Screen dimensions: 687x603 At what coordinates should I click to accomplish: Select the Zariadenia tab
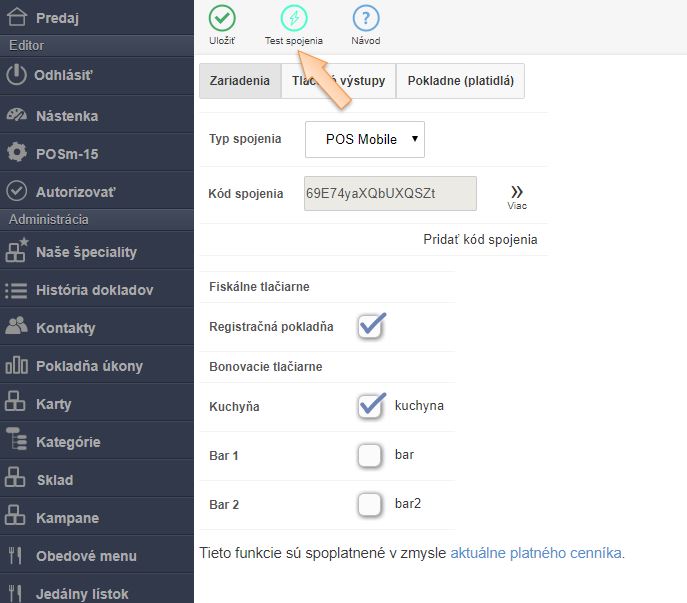(x=239, y=81)
